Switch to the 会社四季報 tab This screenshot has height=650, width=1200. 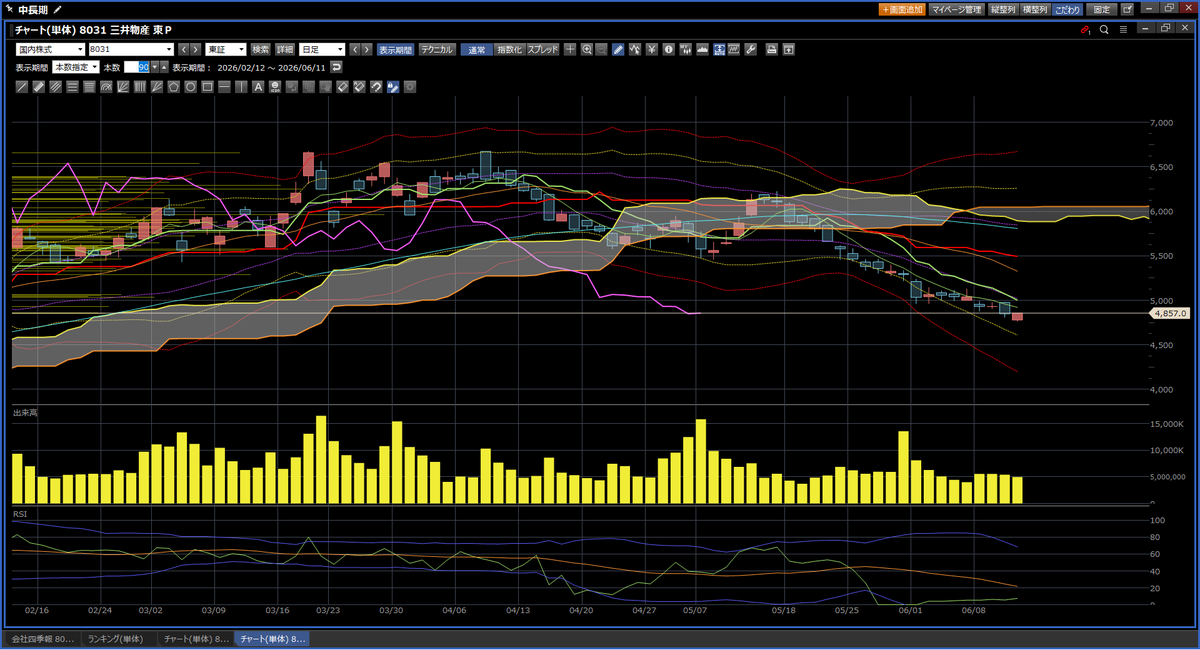click(x=41, y=638)
